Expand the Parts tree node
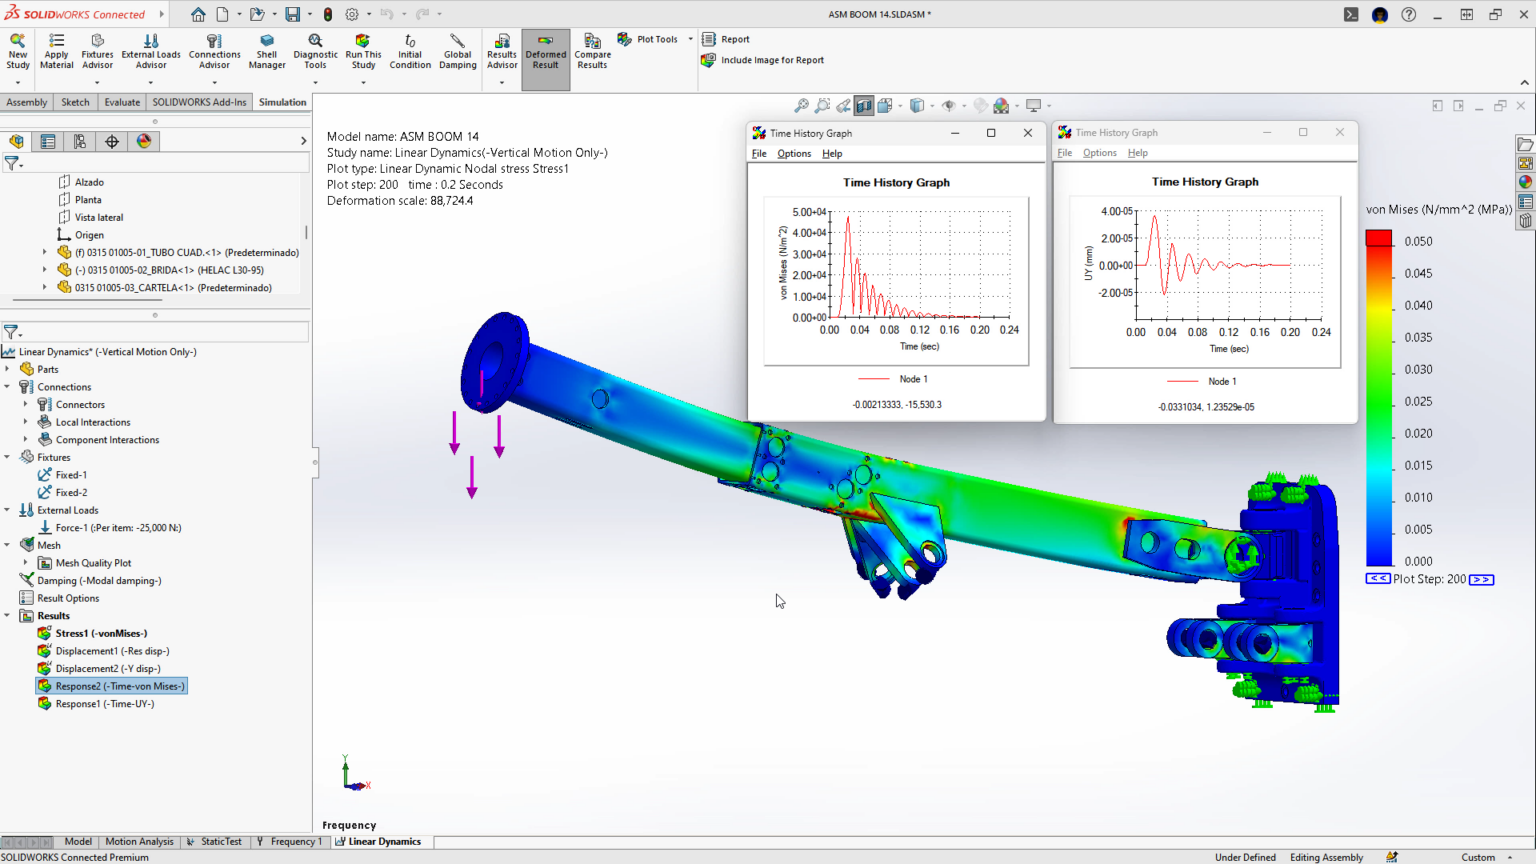Screen dimensions: 1536x864 (x=8, y=369)
